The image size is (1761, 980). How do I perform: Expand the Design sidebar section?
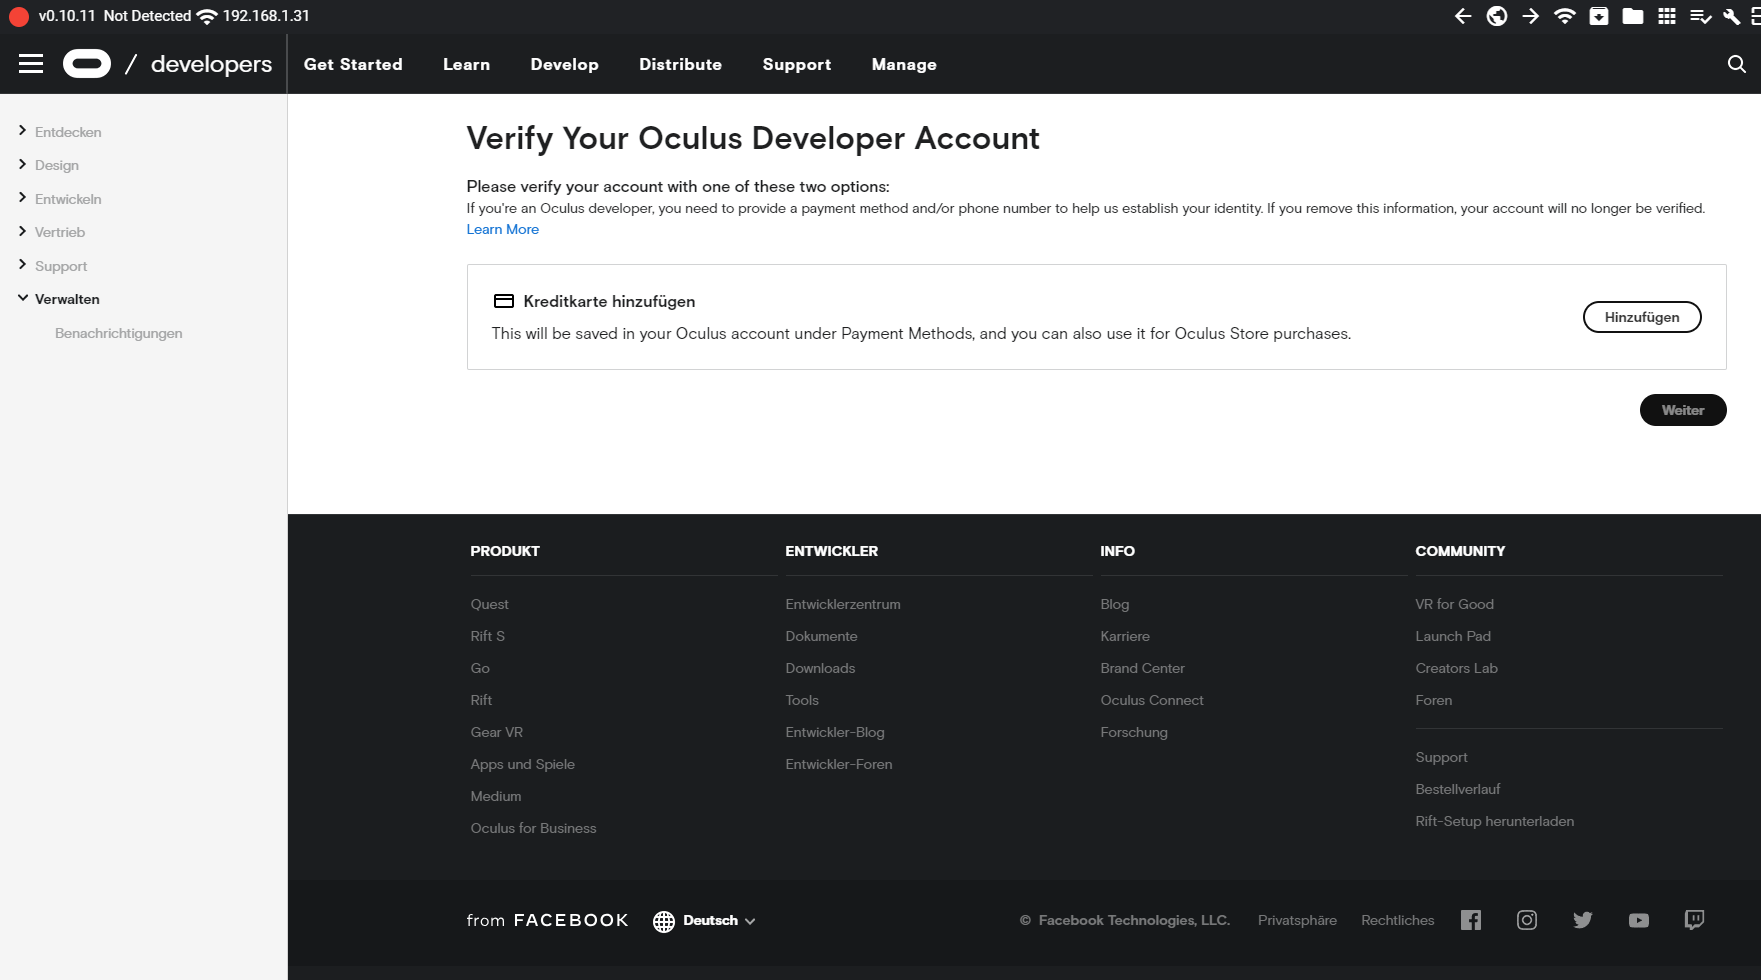pyautogui.click(x=48, y=165)
